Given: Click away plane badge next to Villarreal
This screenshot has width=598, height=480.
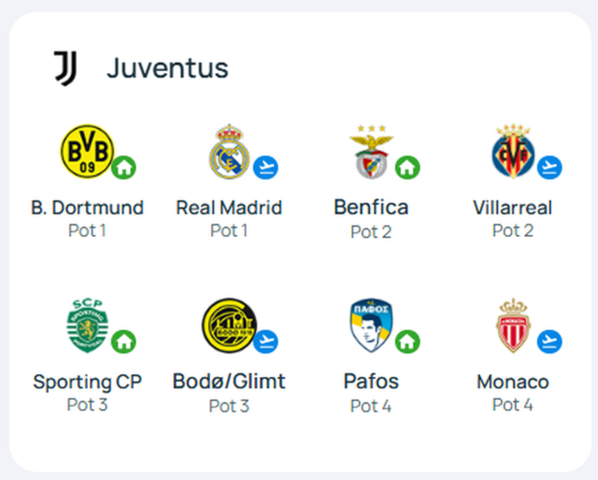Looking at the screenshot, I should click(x=549, y=167).
